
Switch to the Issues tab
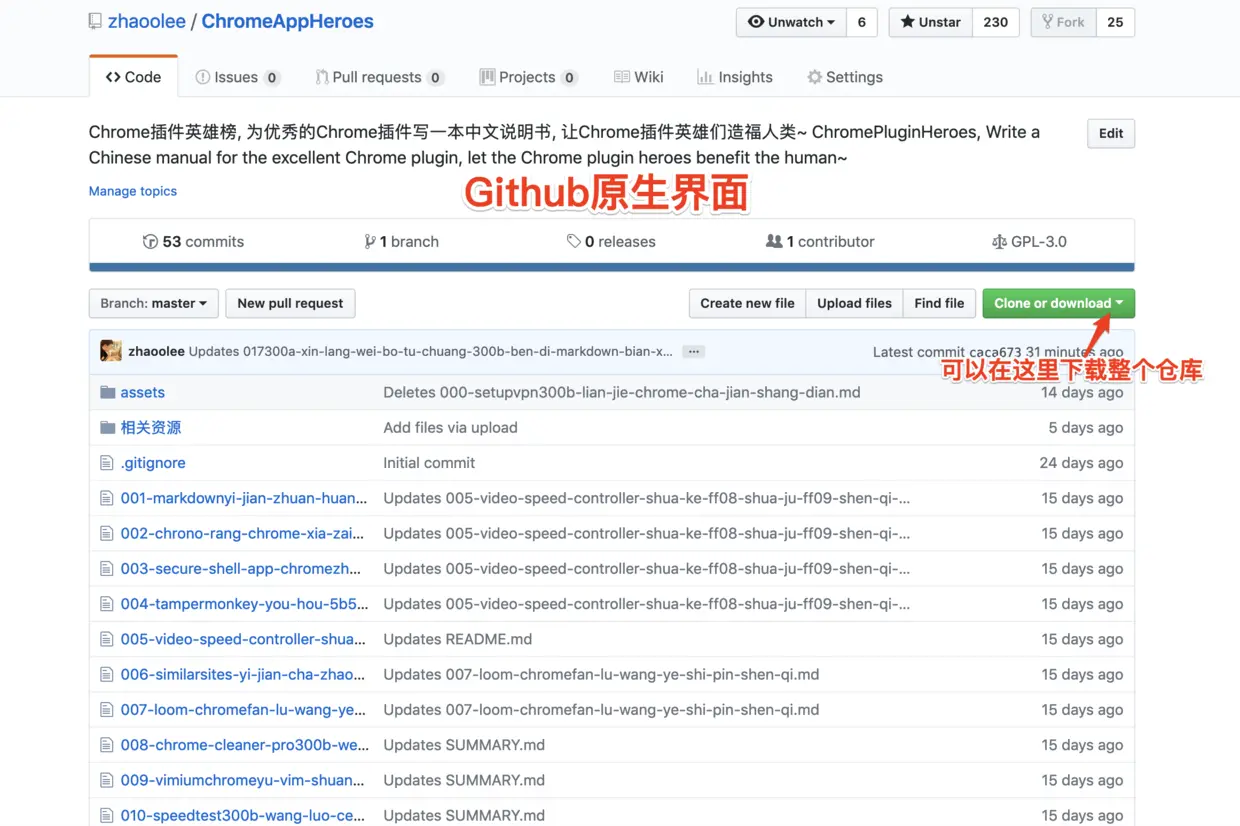coord(237,77)
